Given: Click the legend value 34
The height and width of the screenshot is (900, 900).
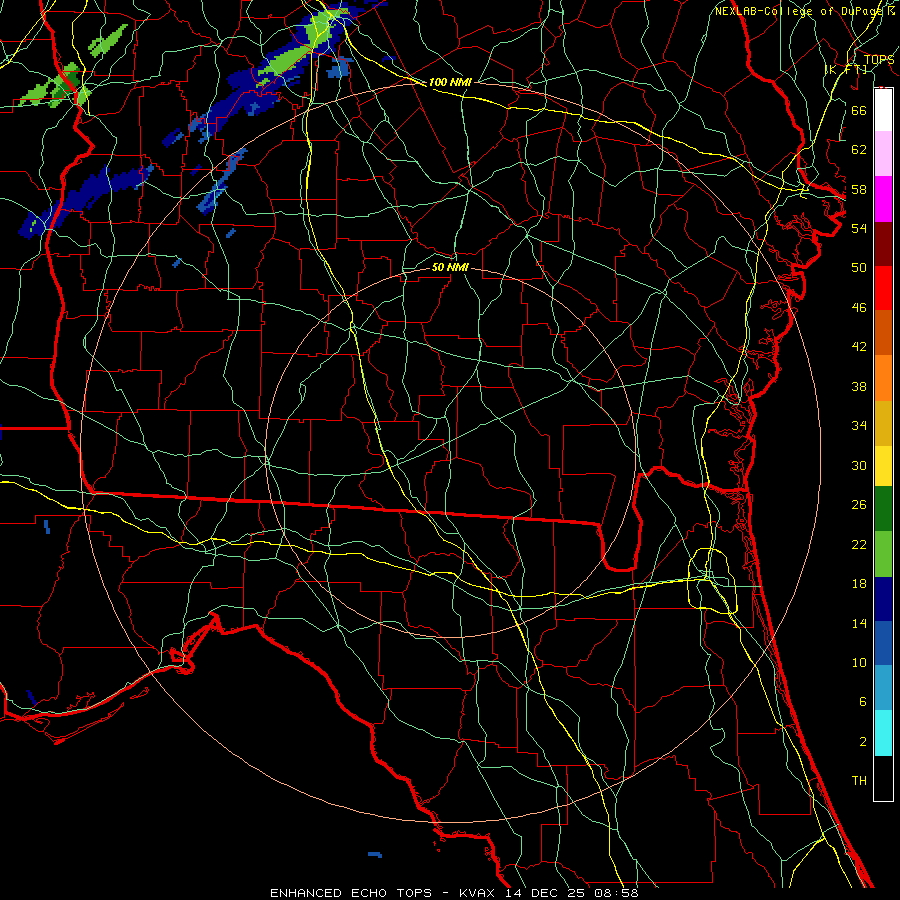Looking at the screenshot, I should (x=859, y=425).
